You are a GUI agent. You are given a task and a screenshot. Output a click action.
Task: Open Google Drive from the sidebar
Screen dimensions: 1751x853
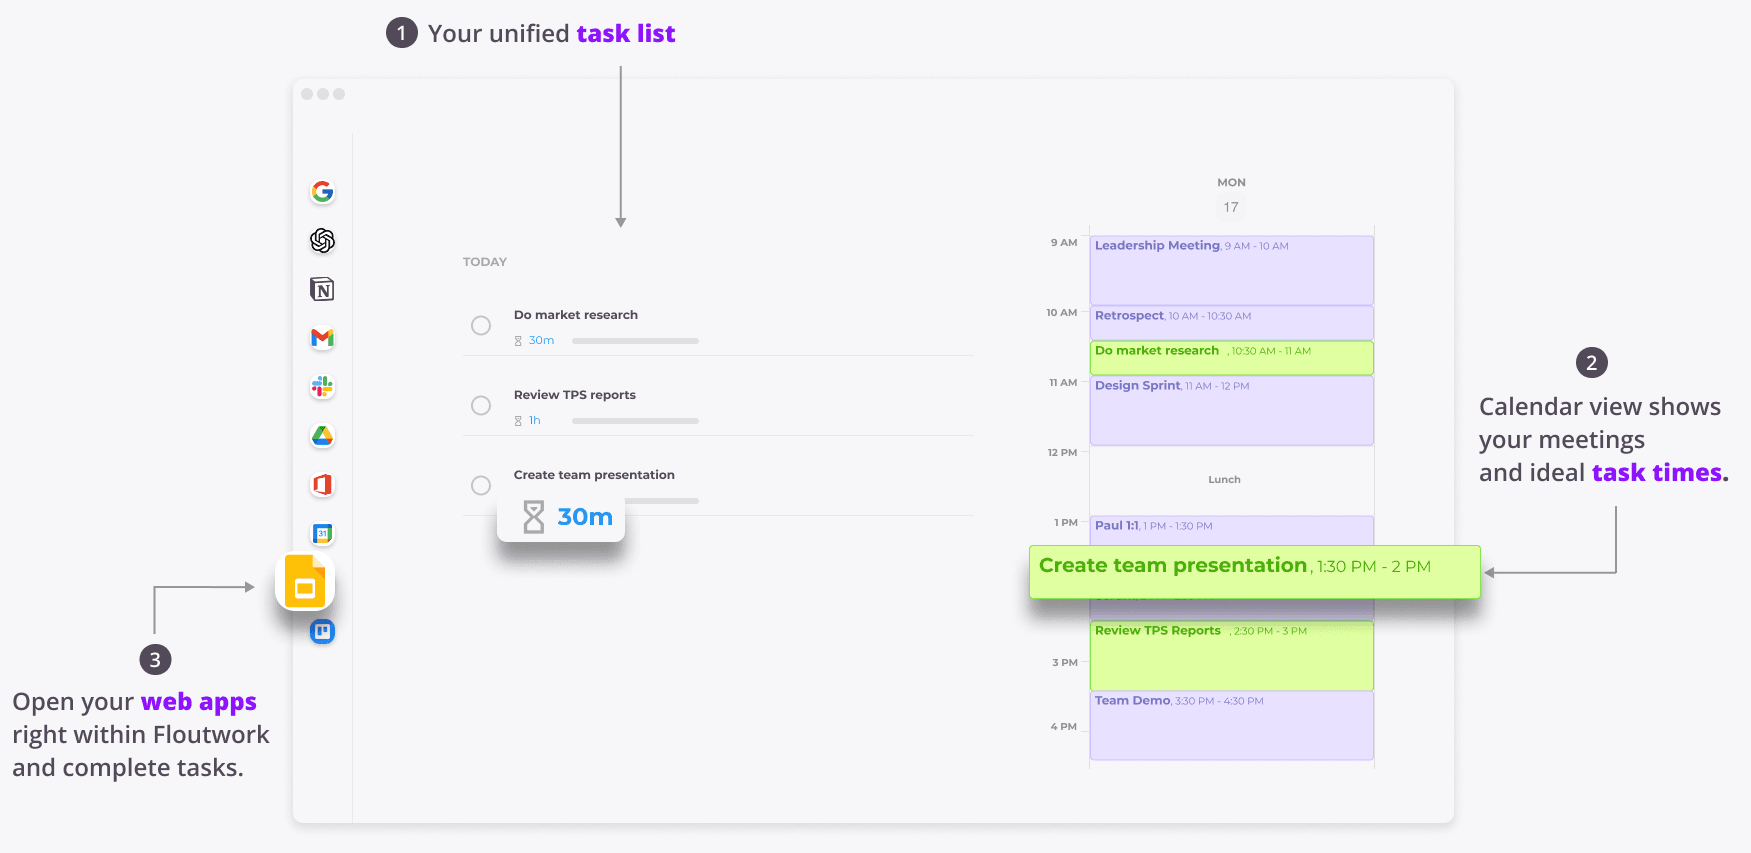tap(322, 436)
